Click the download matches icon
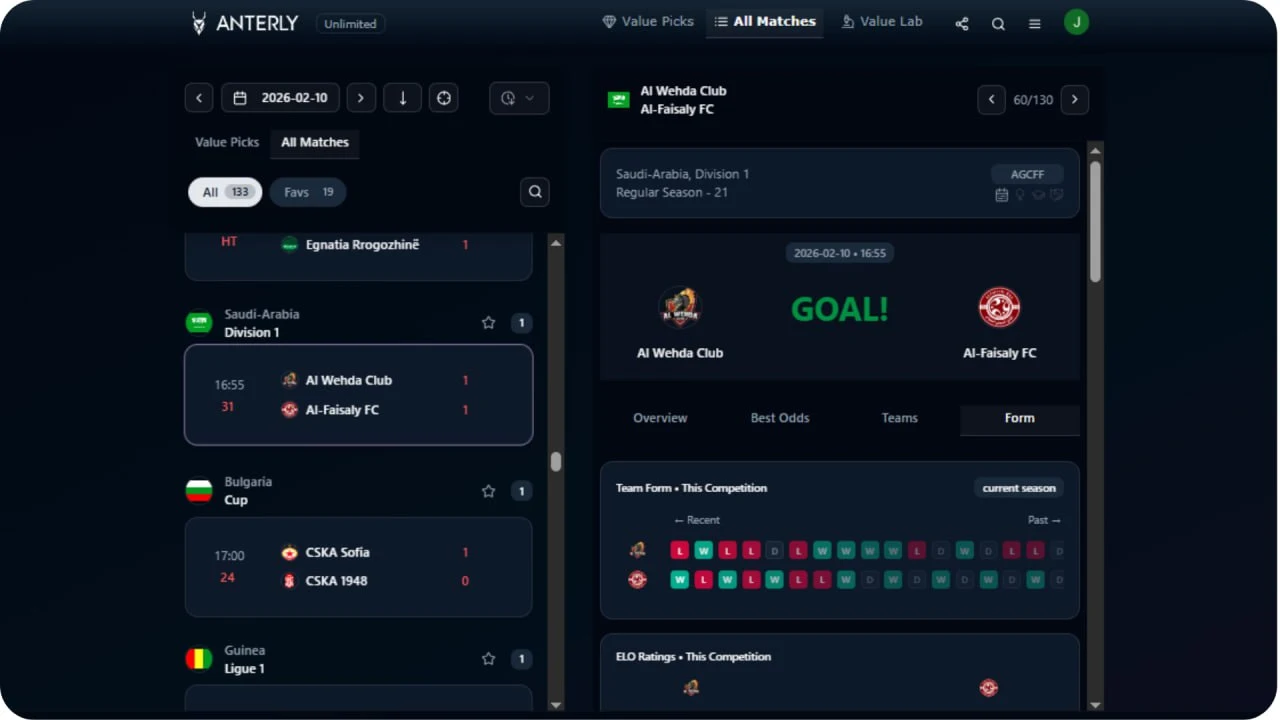The image size is (1280, 720). 402,97
